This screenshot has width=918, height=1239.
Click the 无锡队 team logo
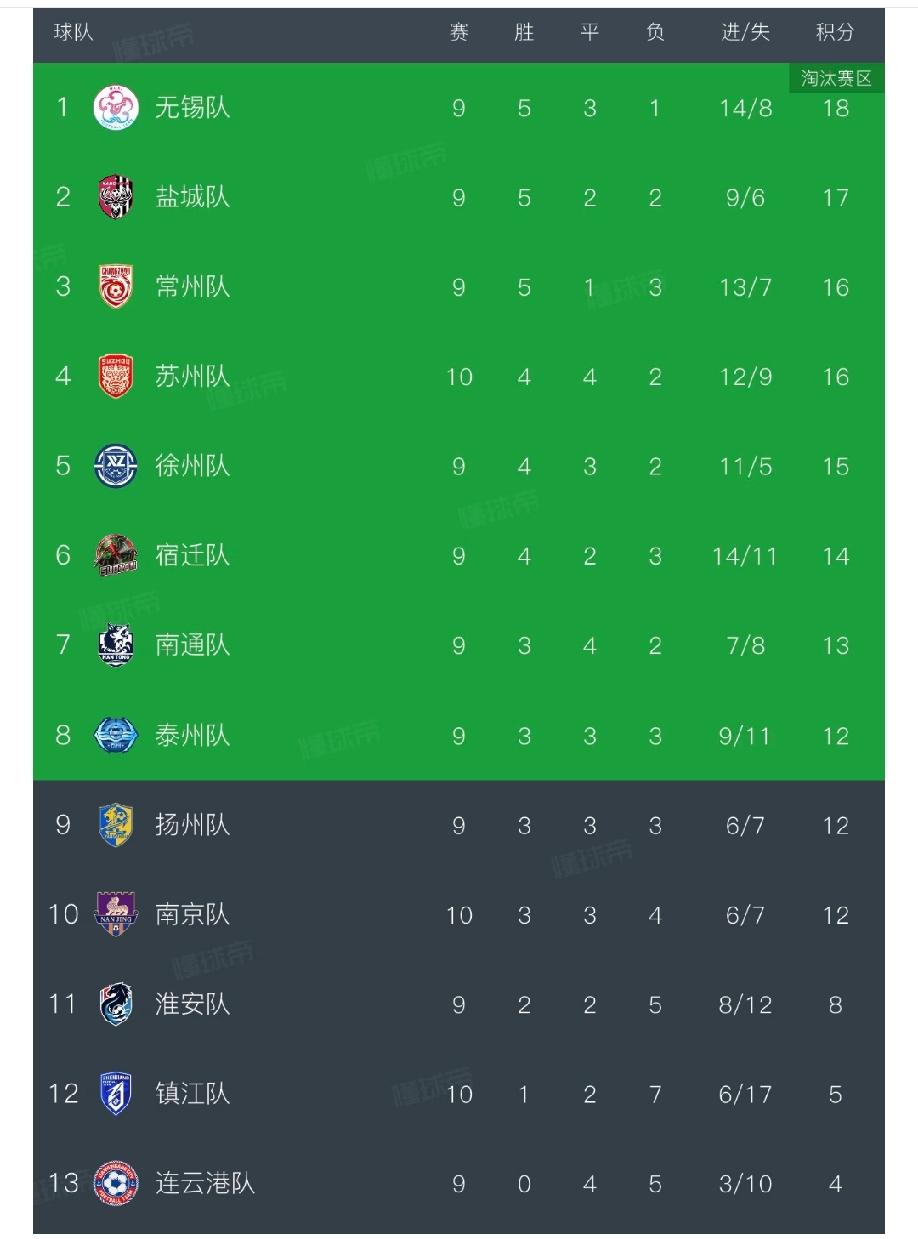(116, 108)
